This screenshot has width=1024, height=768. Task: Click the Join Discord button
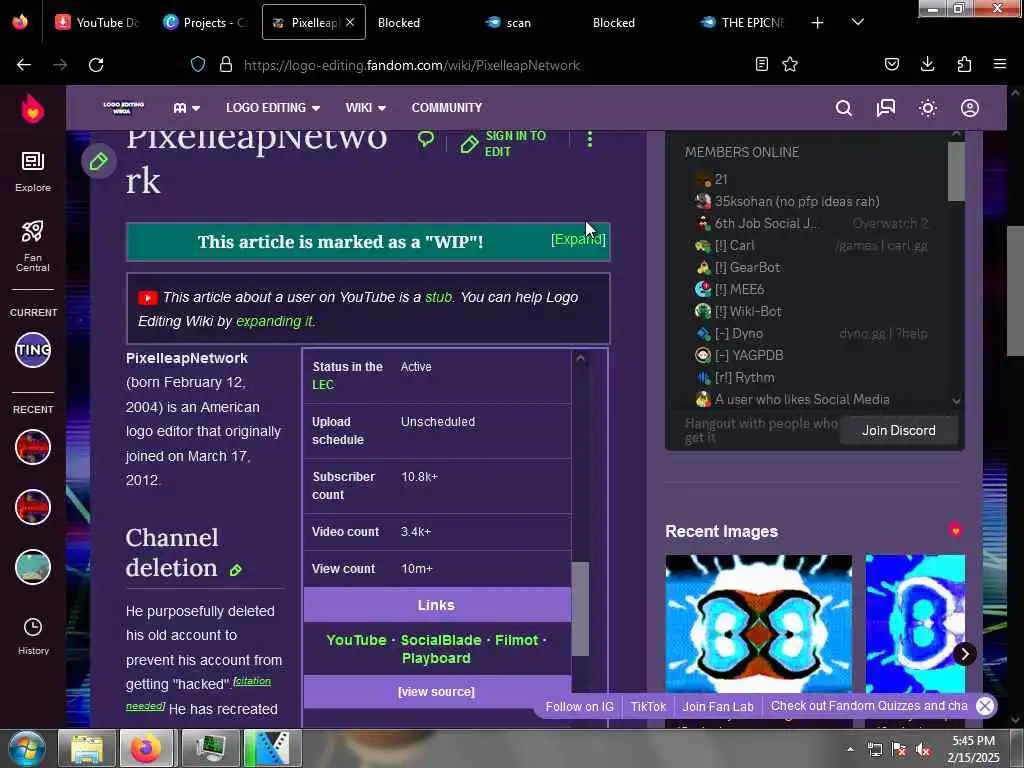[899, 430]
